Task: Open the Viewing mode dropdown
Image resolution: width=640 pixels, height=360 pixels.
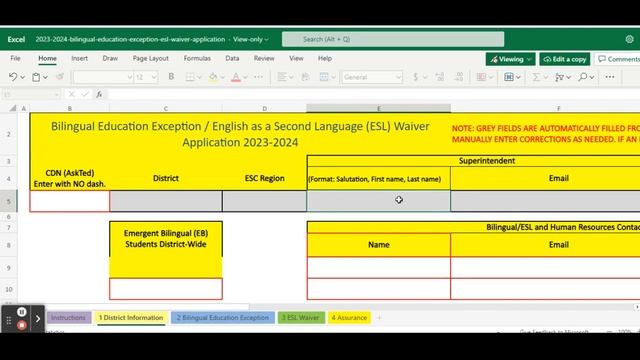Action: (x=510, y=59)
